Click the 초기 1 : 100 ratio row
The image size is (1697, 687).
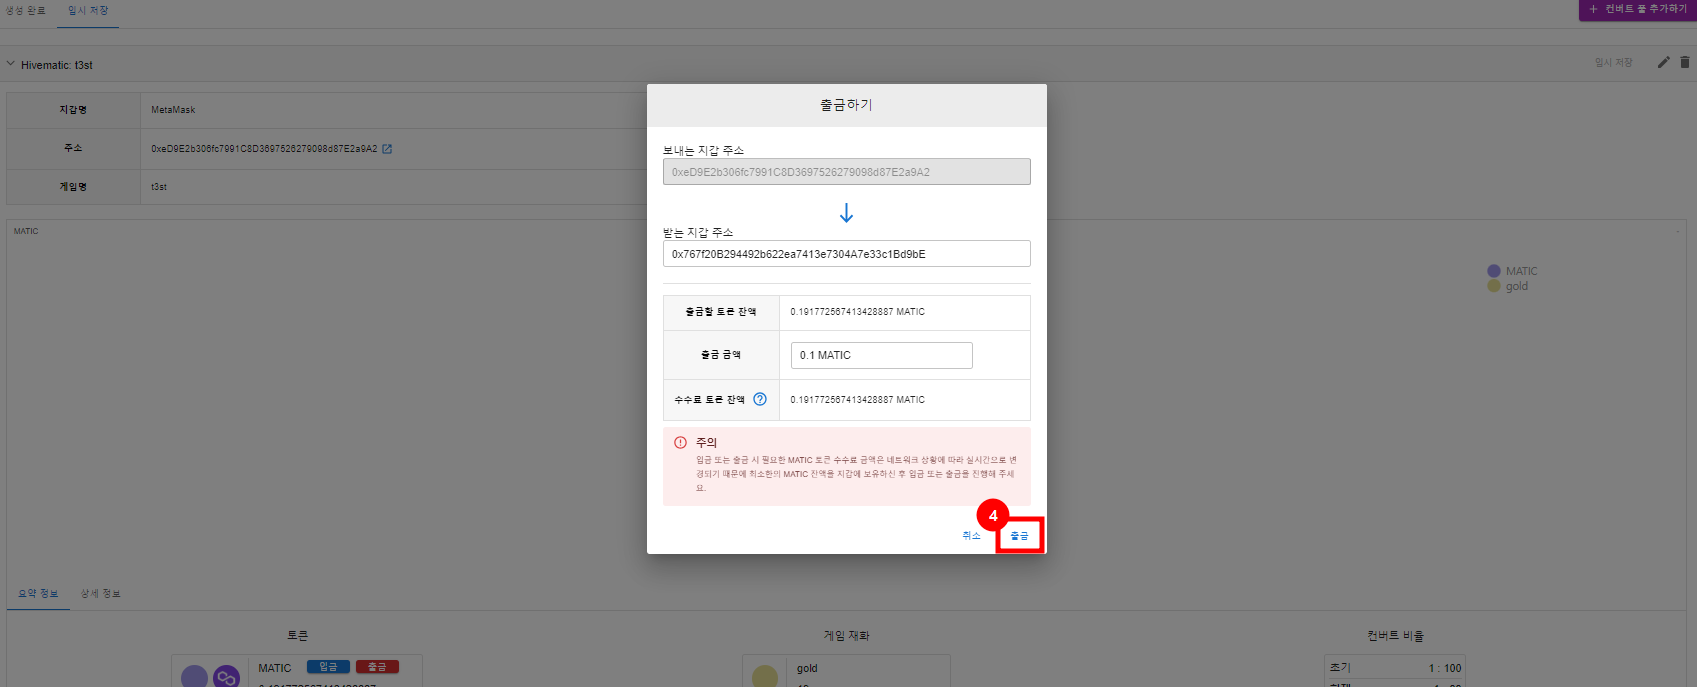pyautogui.click(x=1395, y=667)
